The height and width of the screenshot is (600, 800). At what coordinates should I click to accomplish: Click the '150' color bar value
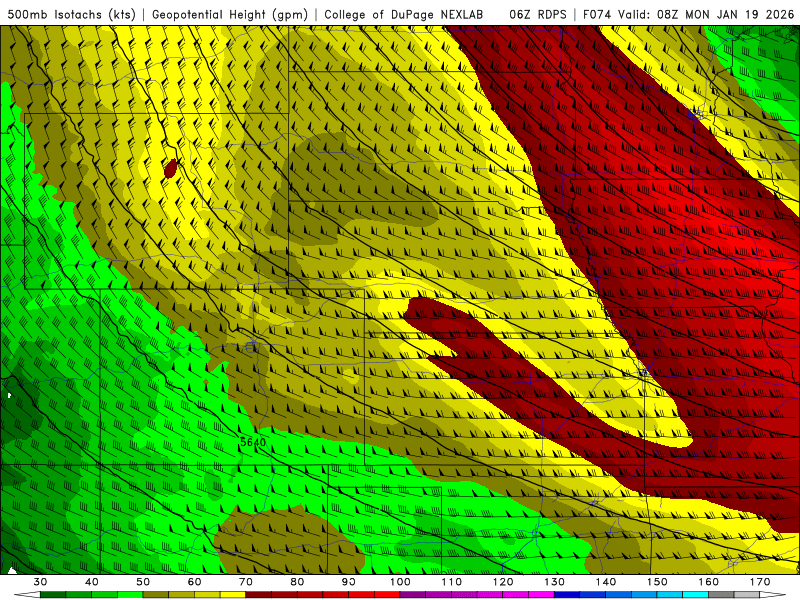click(x=657, y=582)
